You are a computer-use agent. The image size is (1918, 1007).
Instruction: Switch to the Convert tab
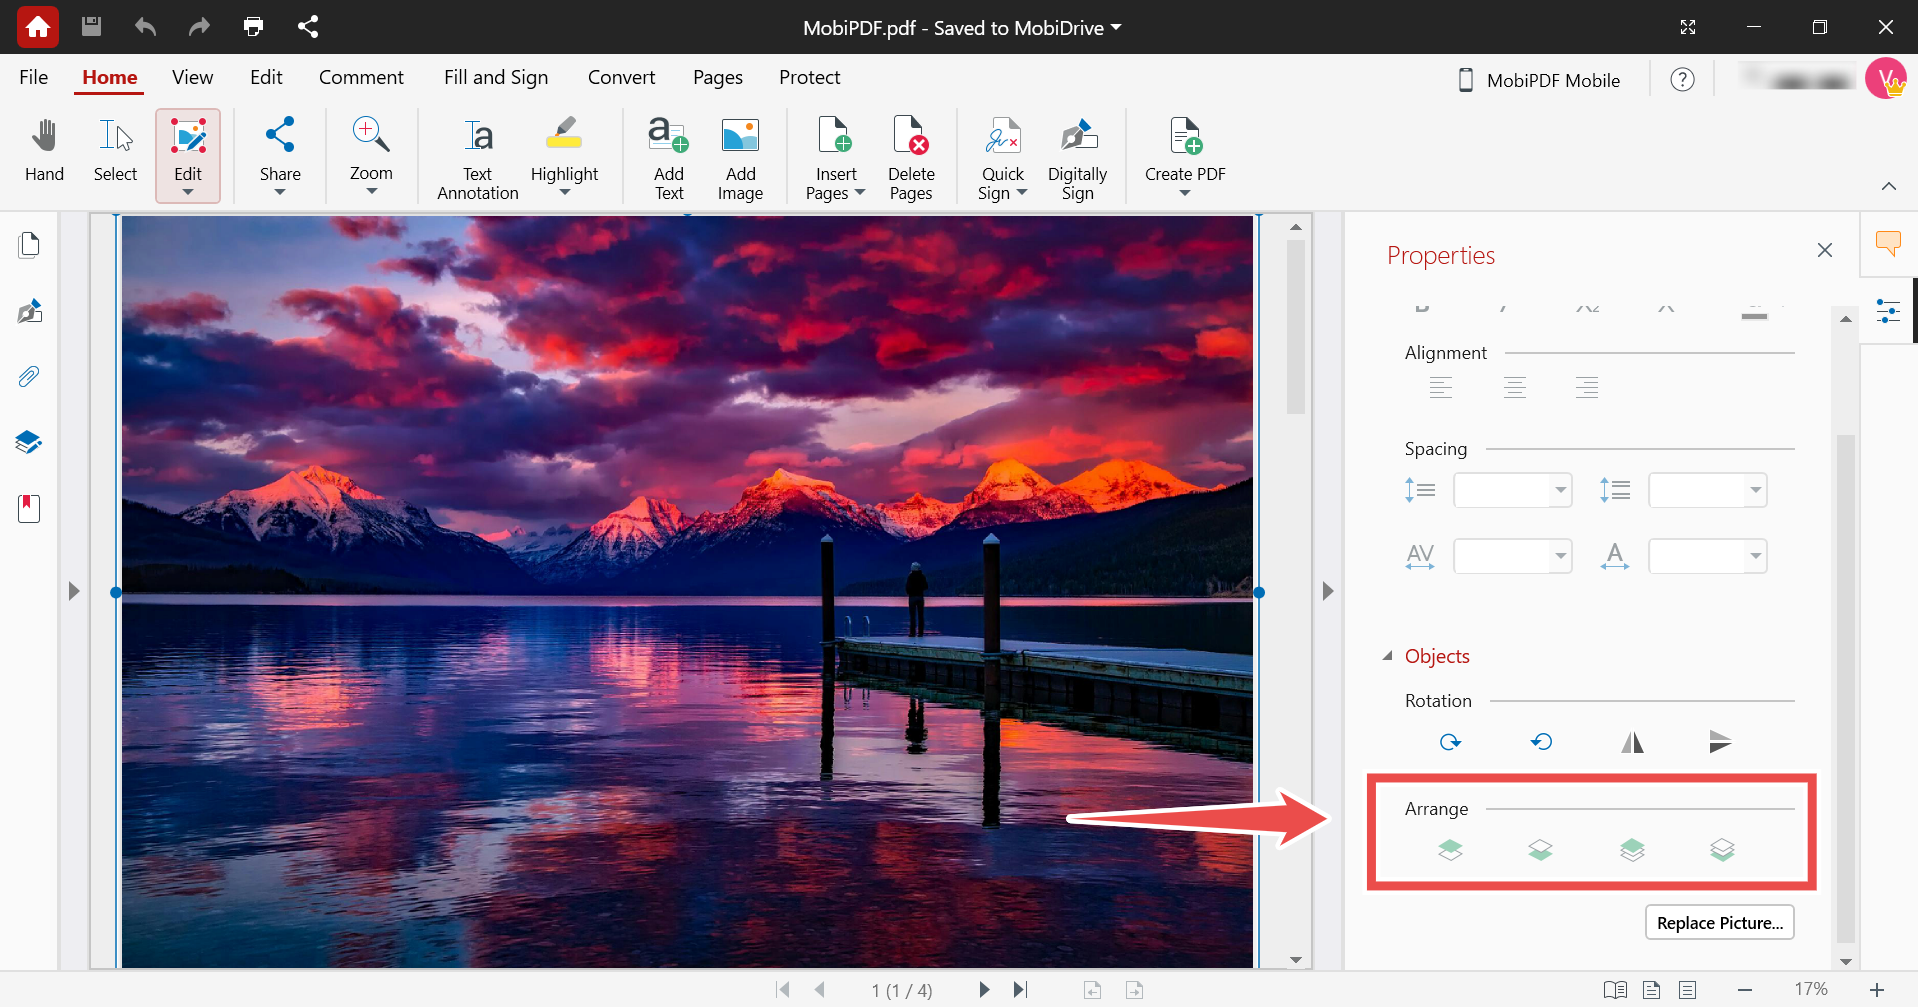(x=621, y=77)
